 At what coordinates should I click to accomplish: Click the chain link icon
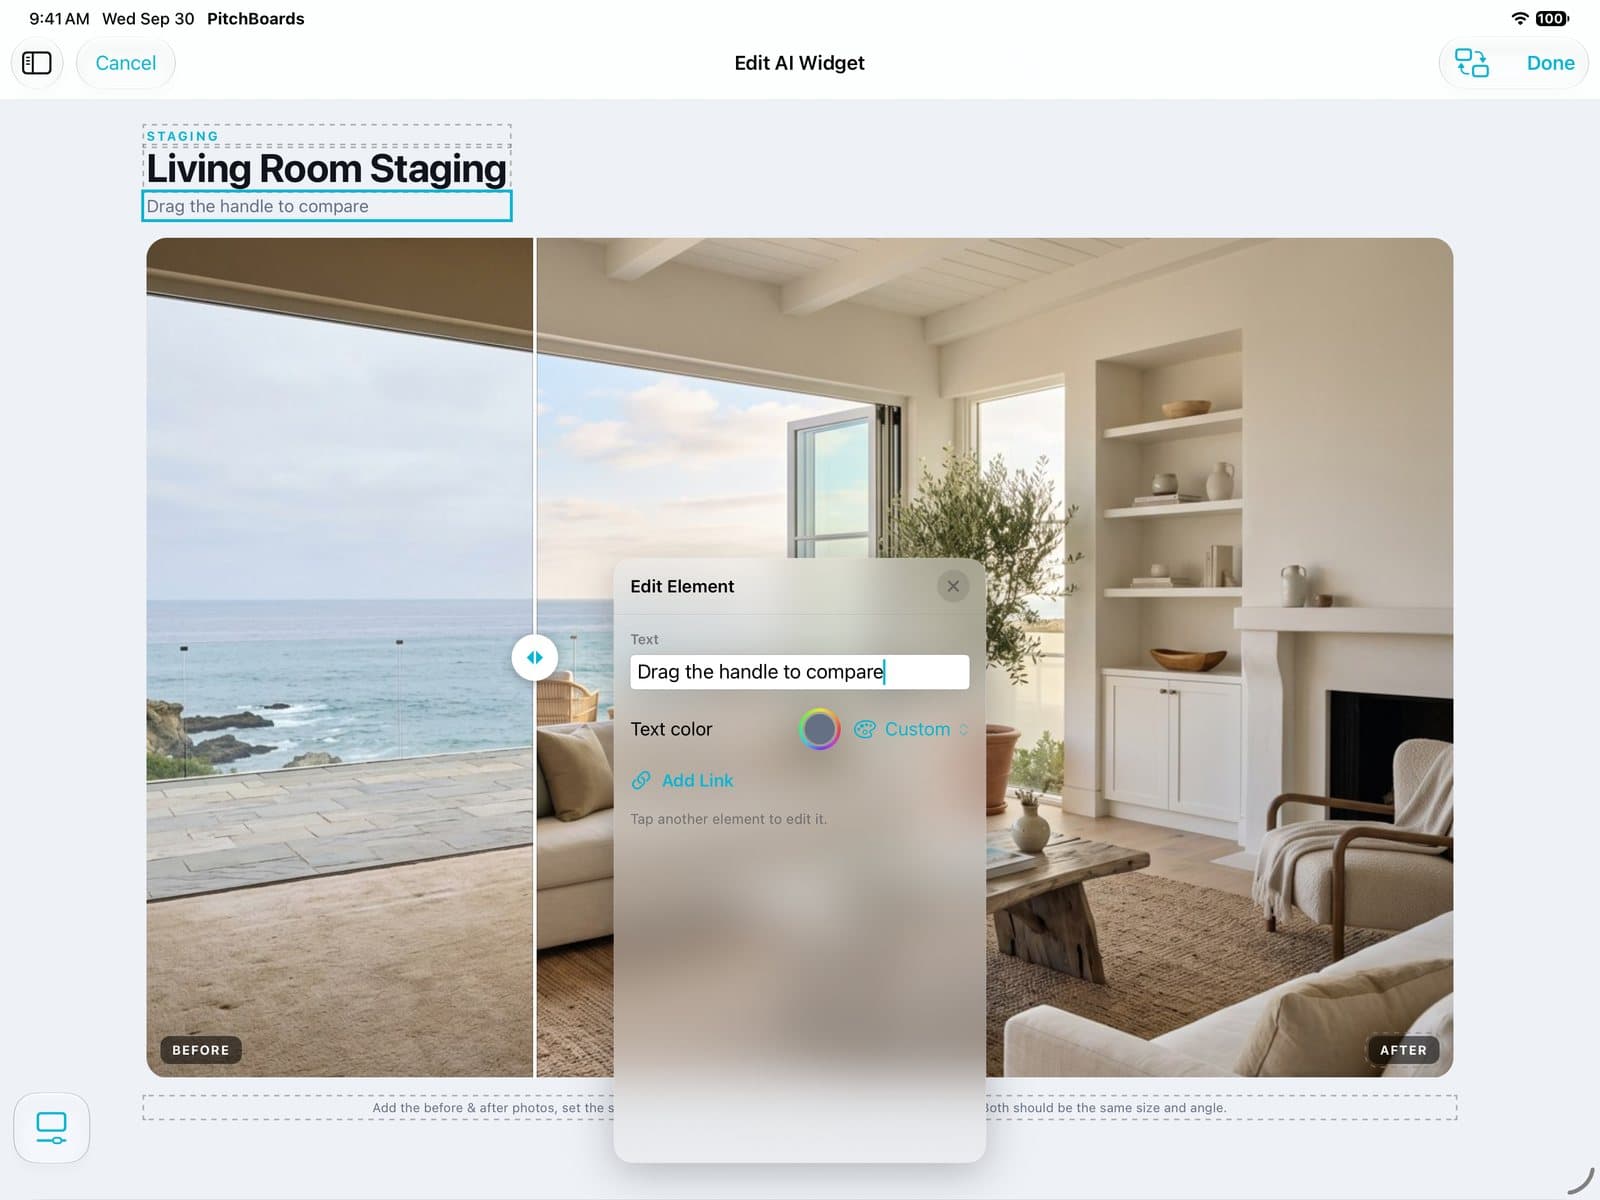[x=641, y=780]
